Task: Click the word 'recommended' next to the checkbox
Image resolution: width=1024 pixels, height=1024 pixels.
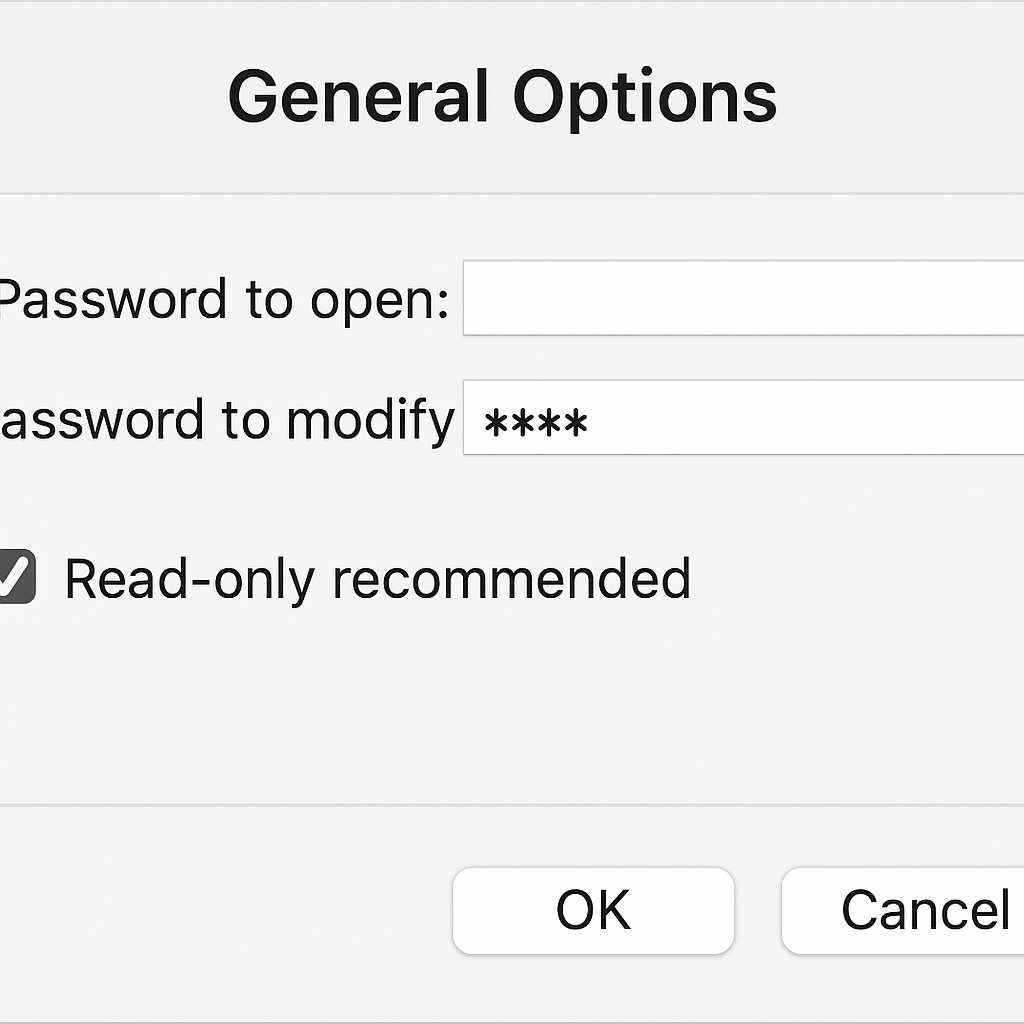Action: coord(511,579)
